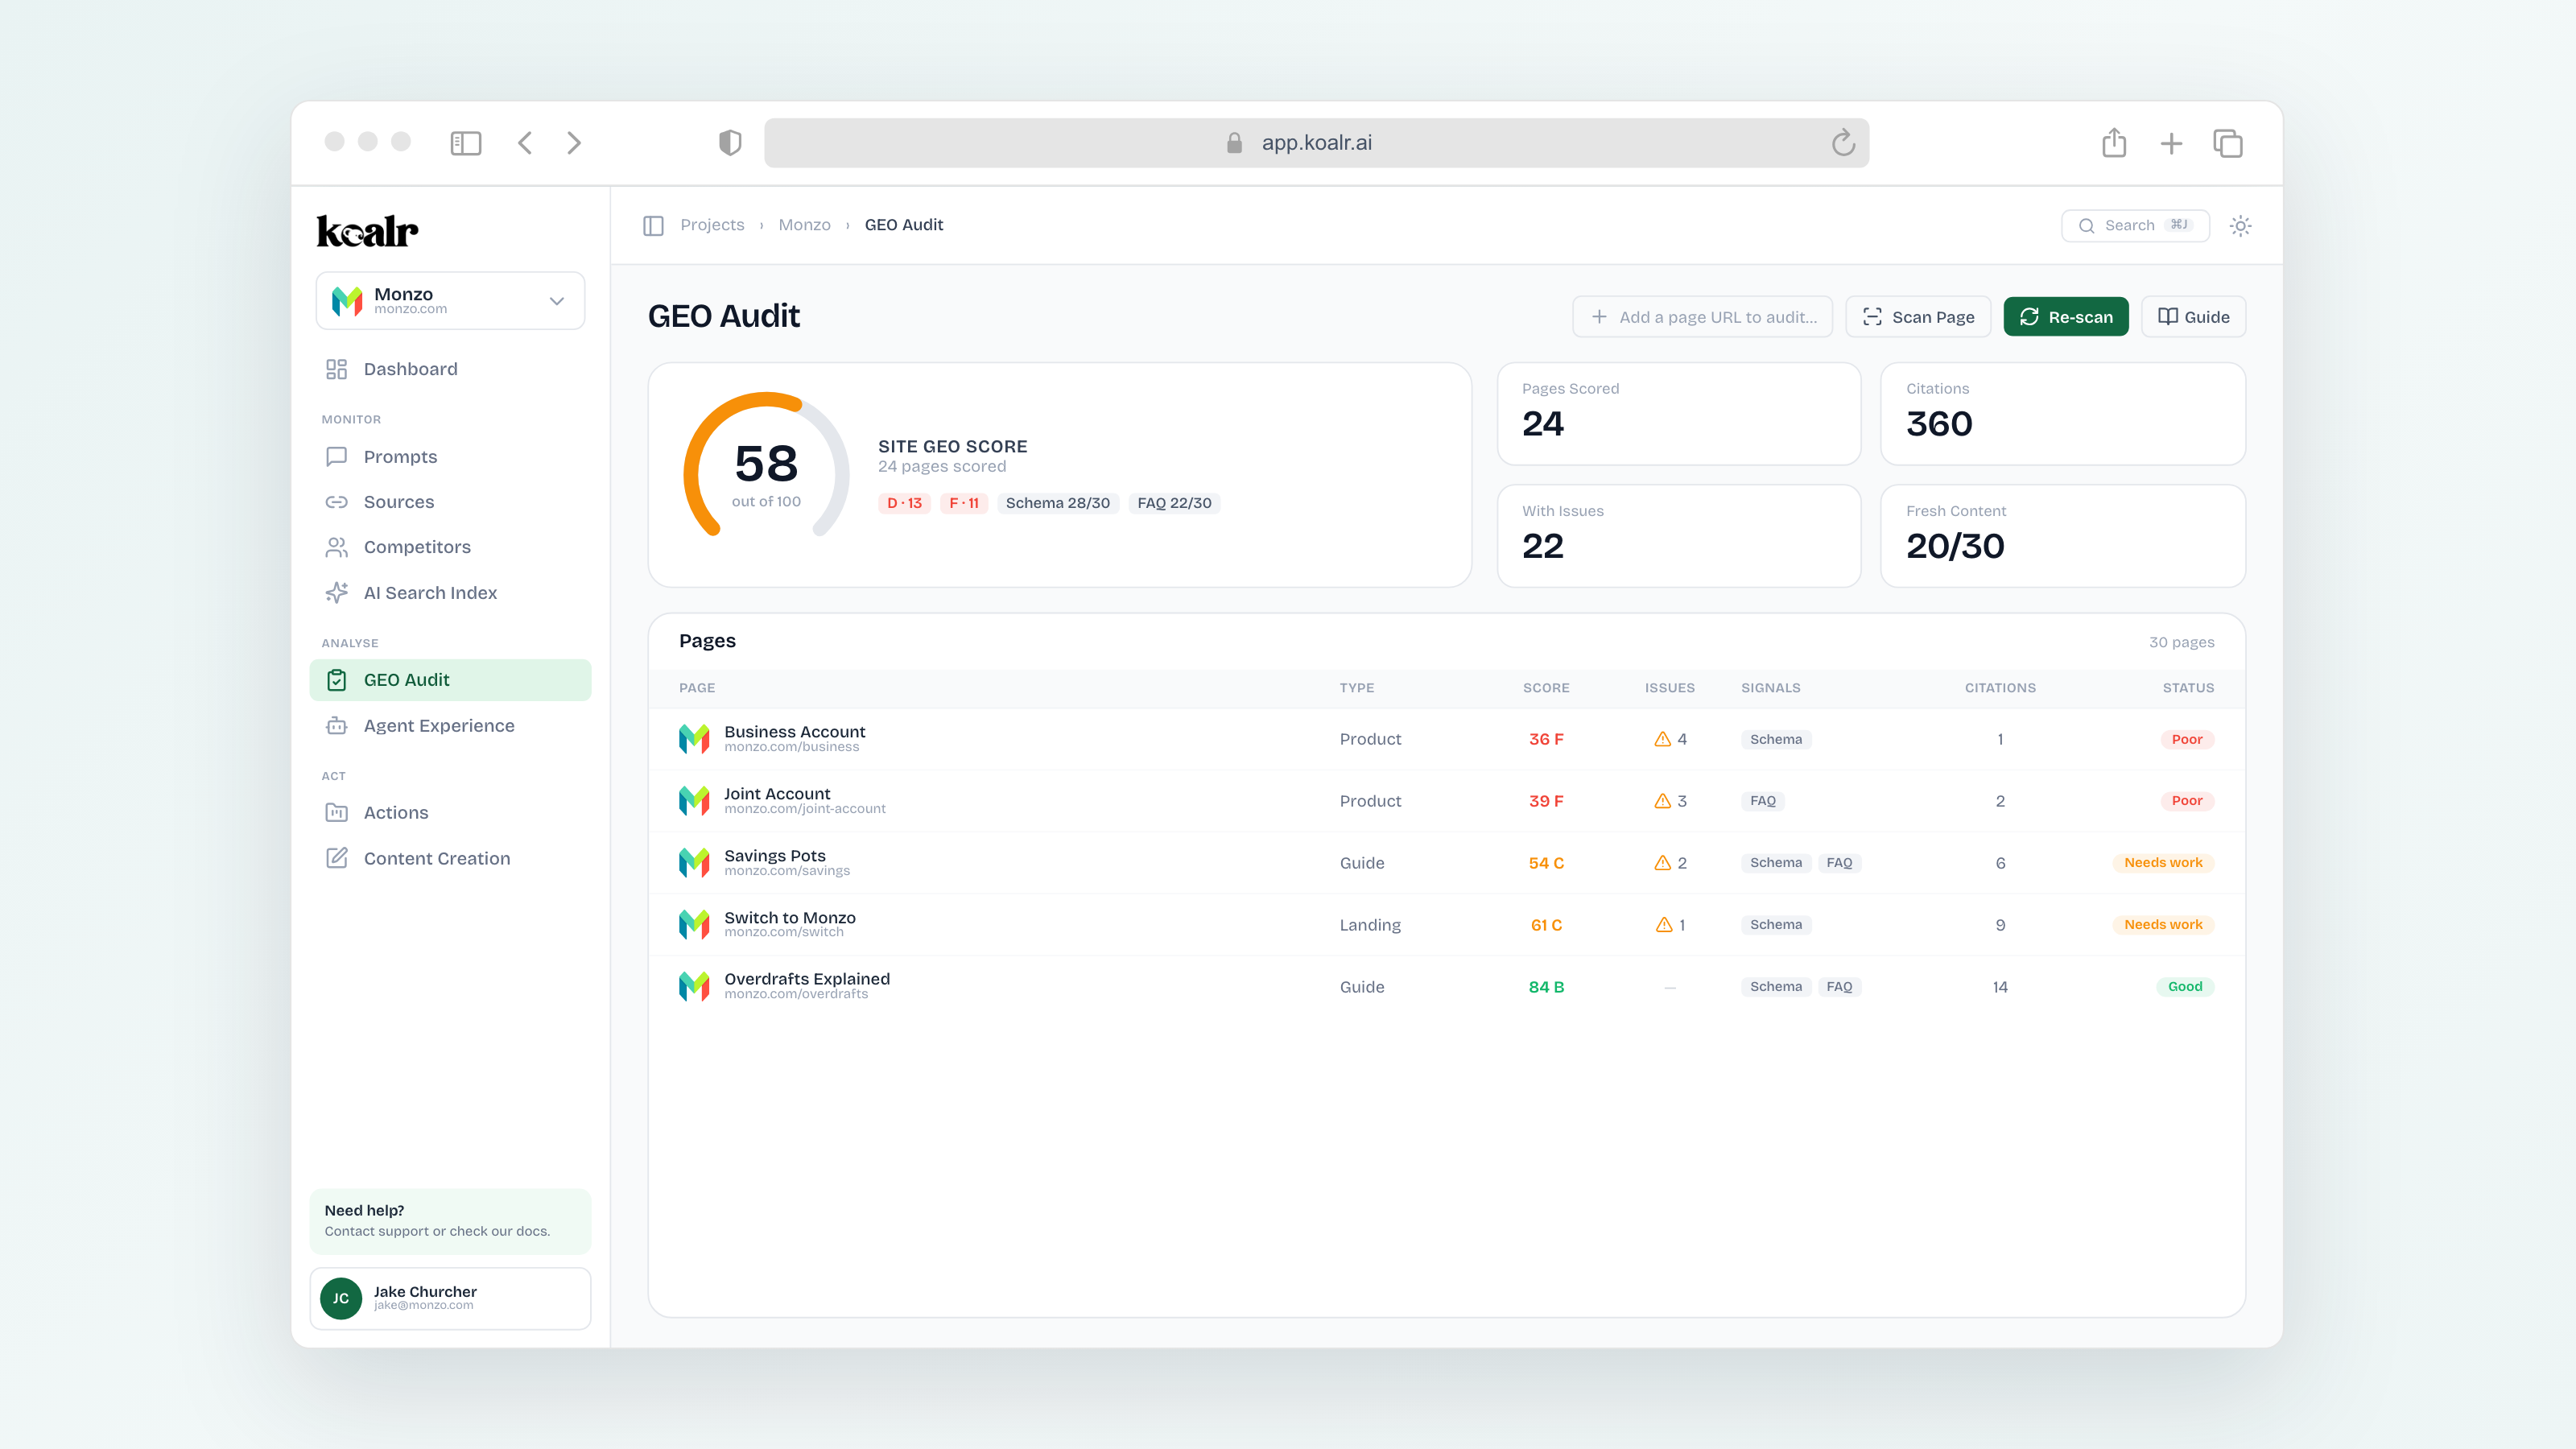2576x1449 pixels.
Task: Open the Need help? support card
Action: [x=450, y=1221]
